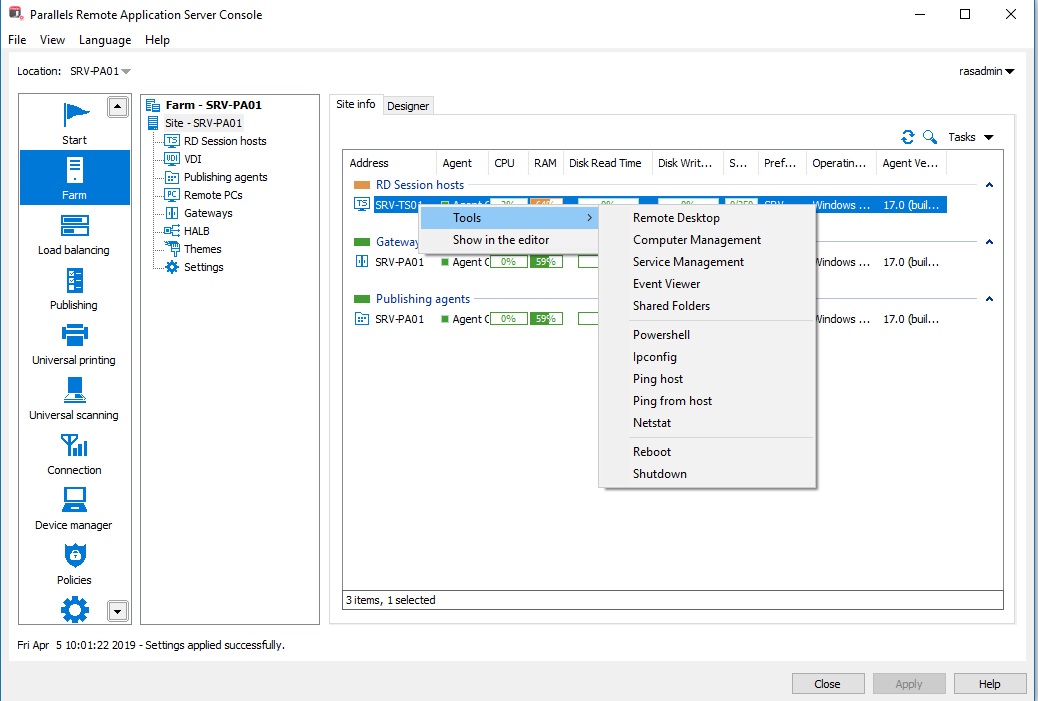
Task: Open the Policies shield icon
Action: click(74, 562)
